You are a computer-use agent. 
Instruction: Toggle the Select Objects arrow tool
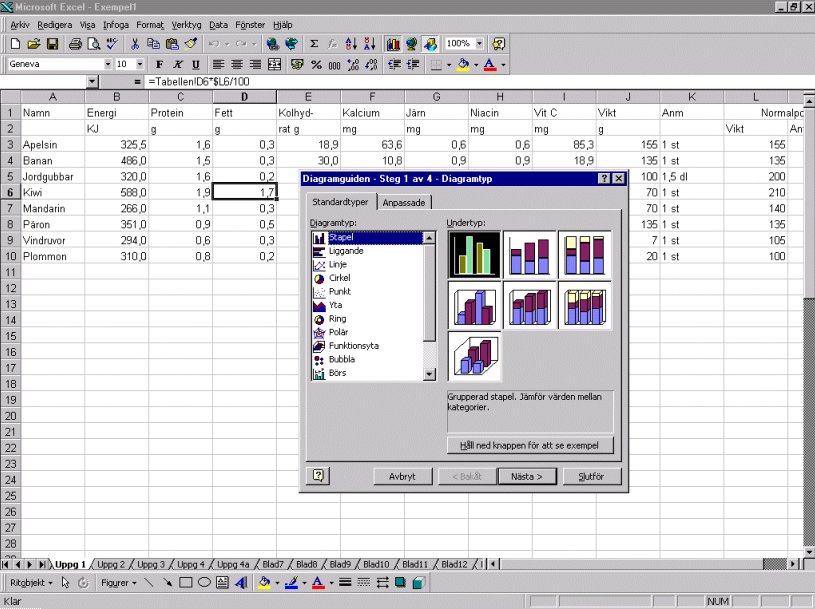point(65,582)
